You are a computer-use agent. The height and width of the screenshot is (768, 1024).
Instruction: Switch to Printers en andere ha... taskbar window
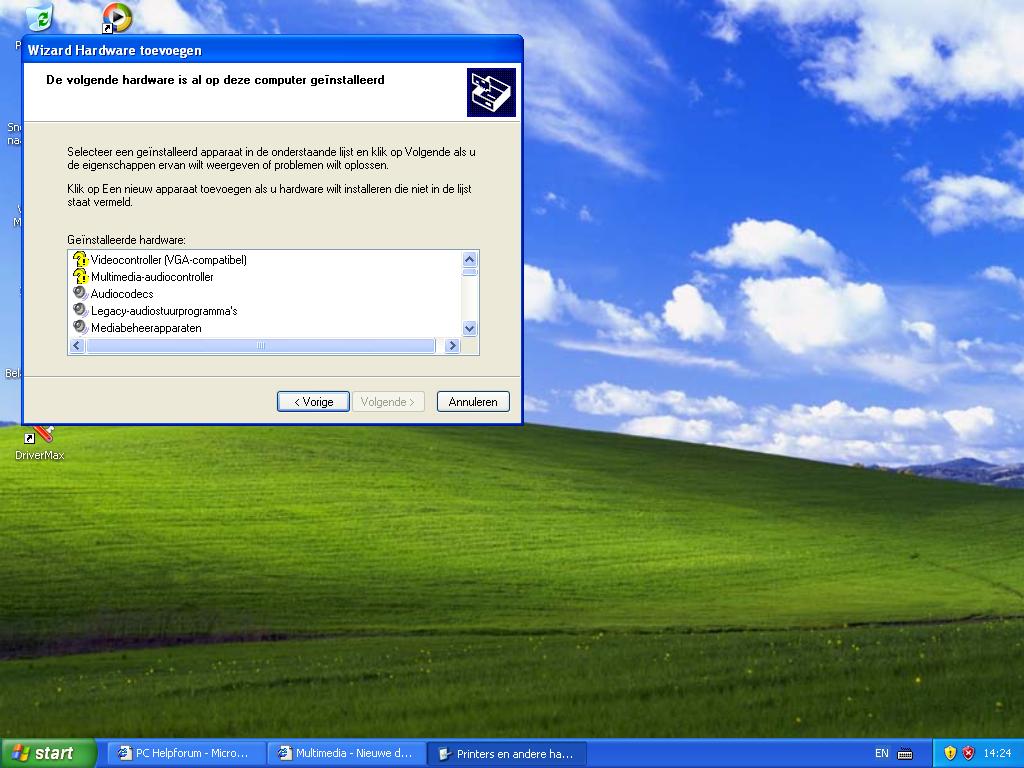click(507, 754)
